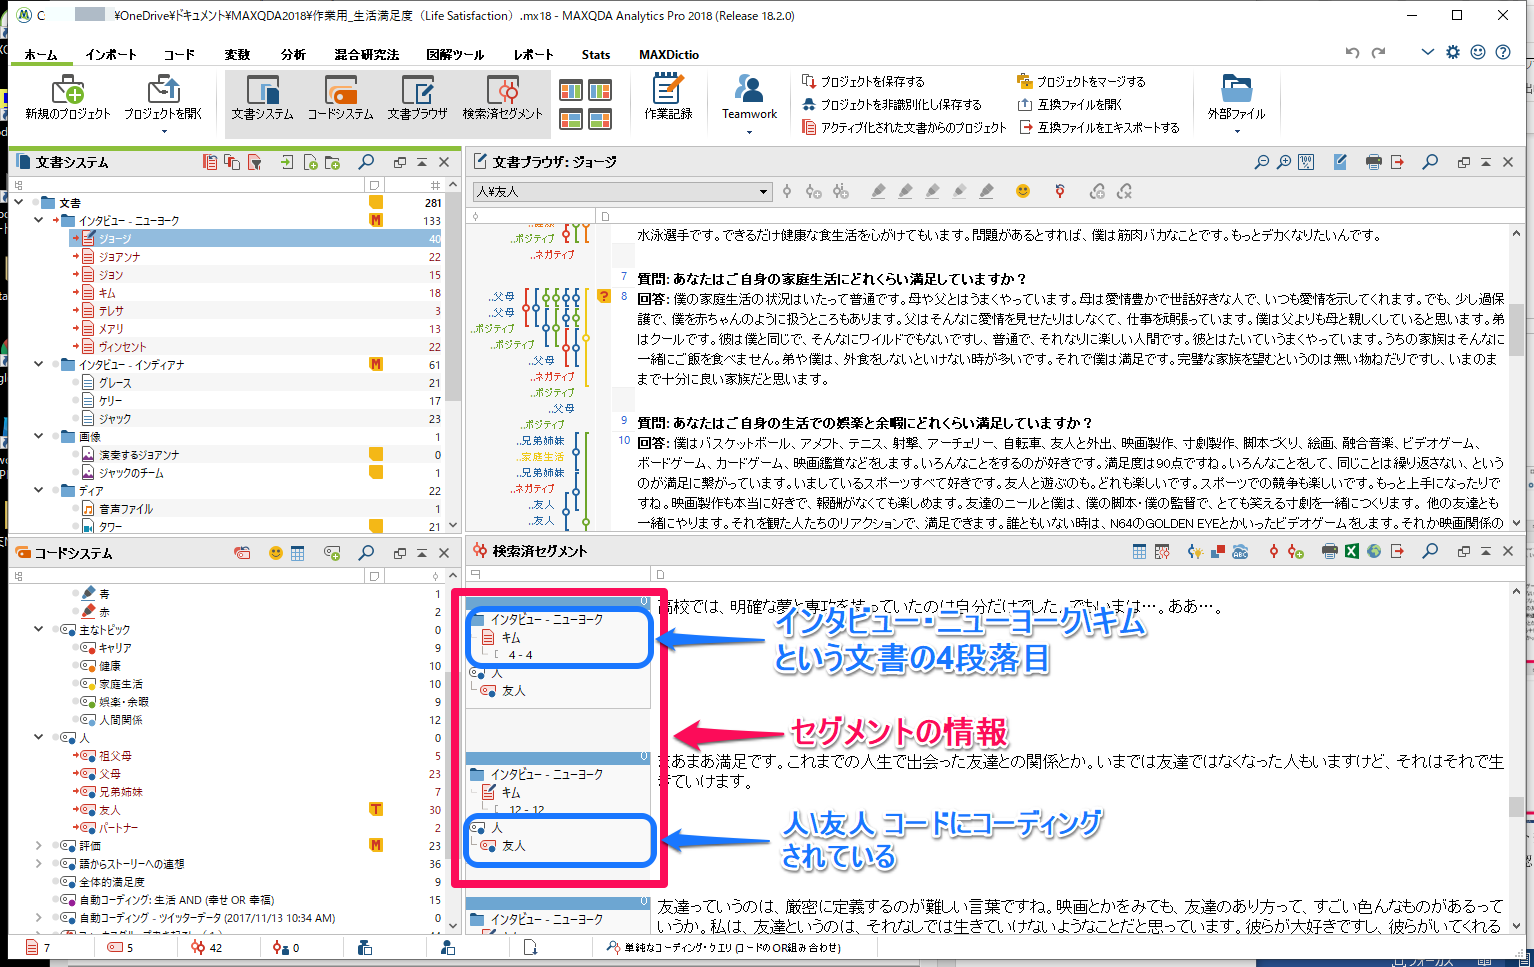Expand the 評価 code in the code tree
Image resolution: width=1534 pixels, height=967 pixels.
(x=38, y=846)
